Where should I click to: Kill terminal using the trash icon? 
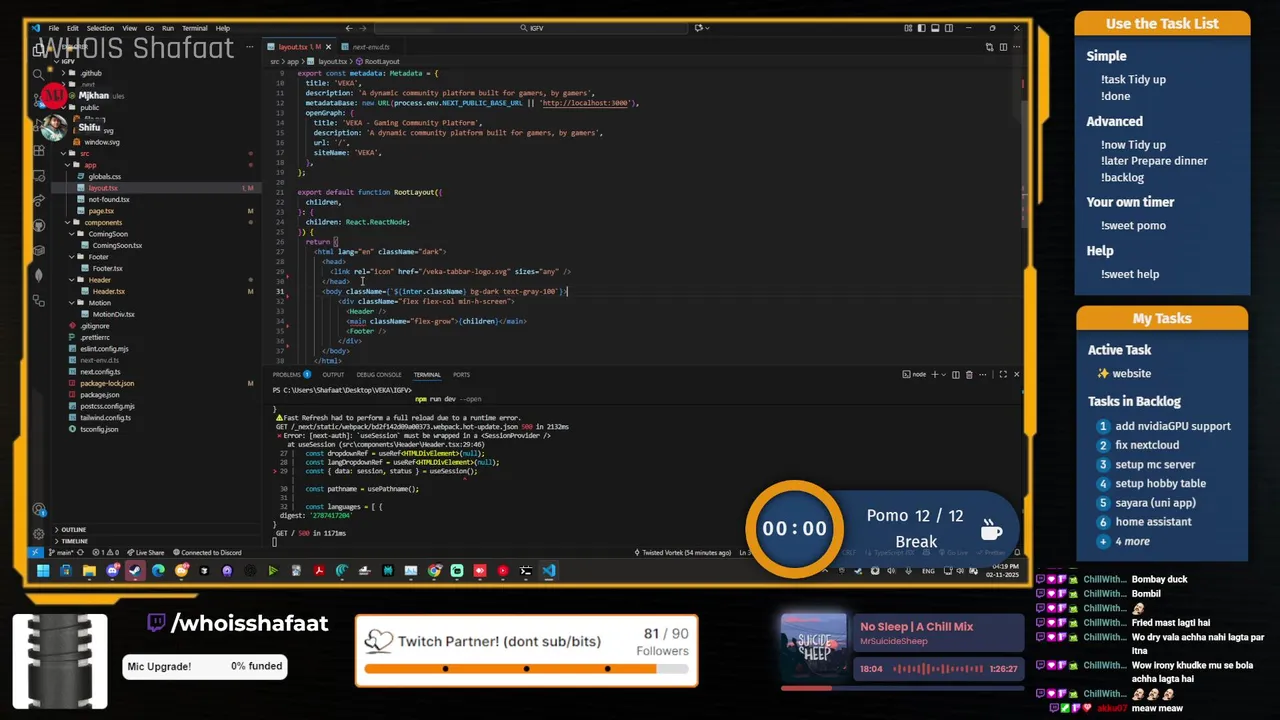[969, 375]
